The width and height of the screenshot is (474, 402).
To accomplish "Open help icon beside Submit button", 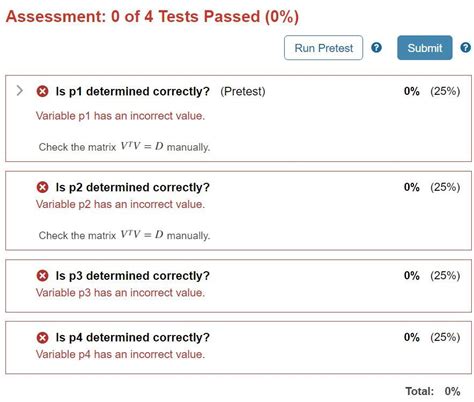I will click(466, 48).
